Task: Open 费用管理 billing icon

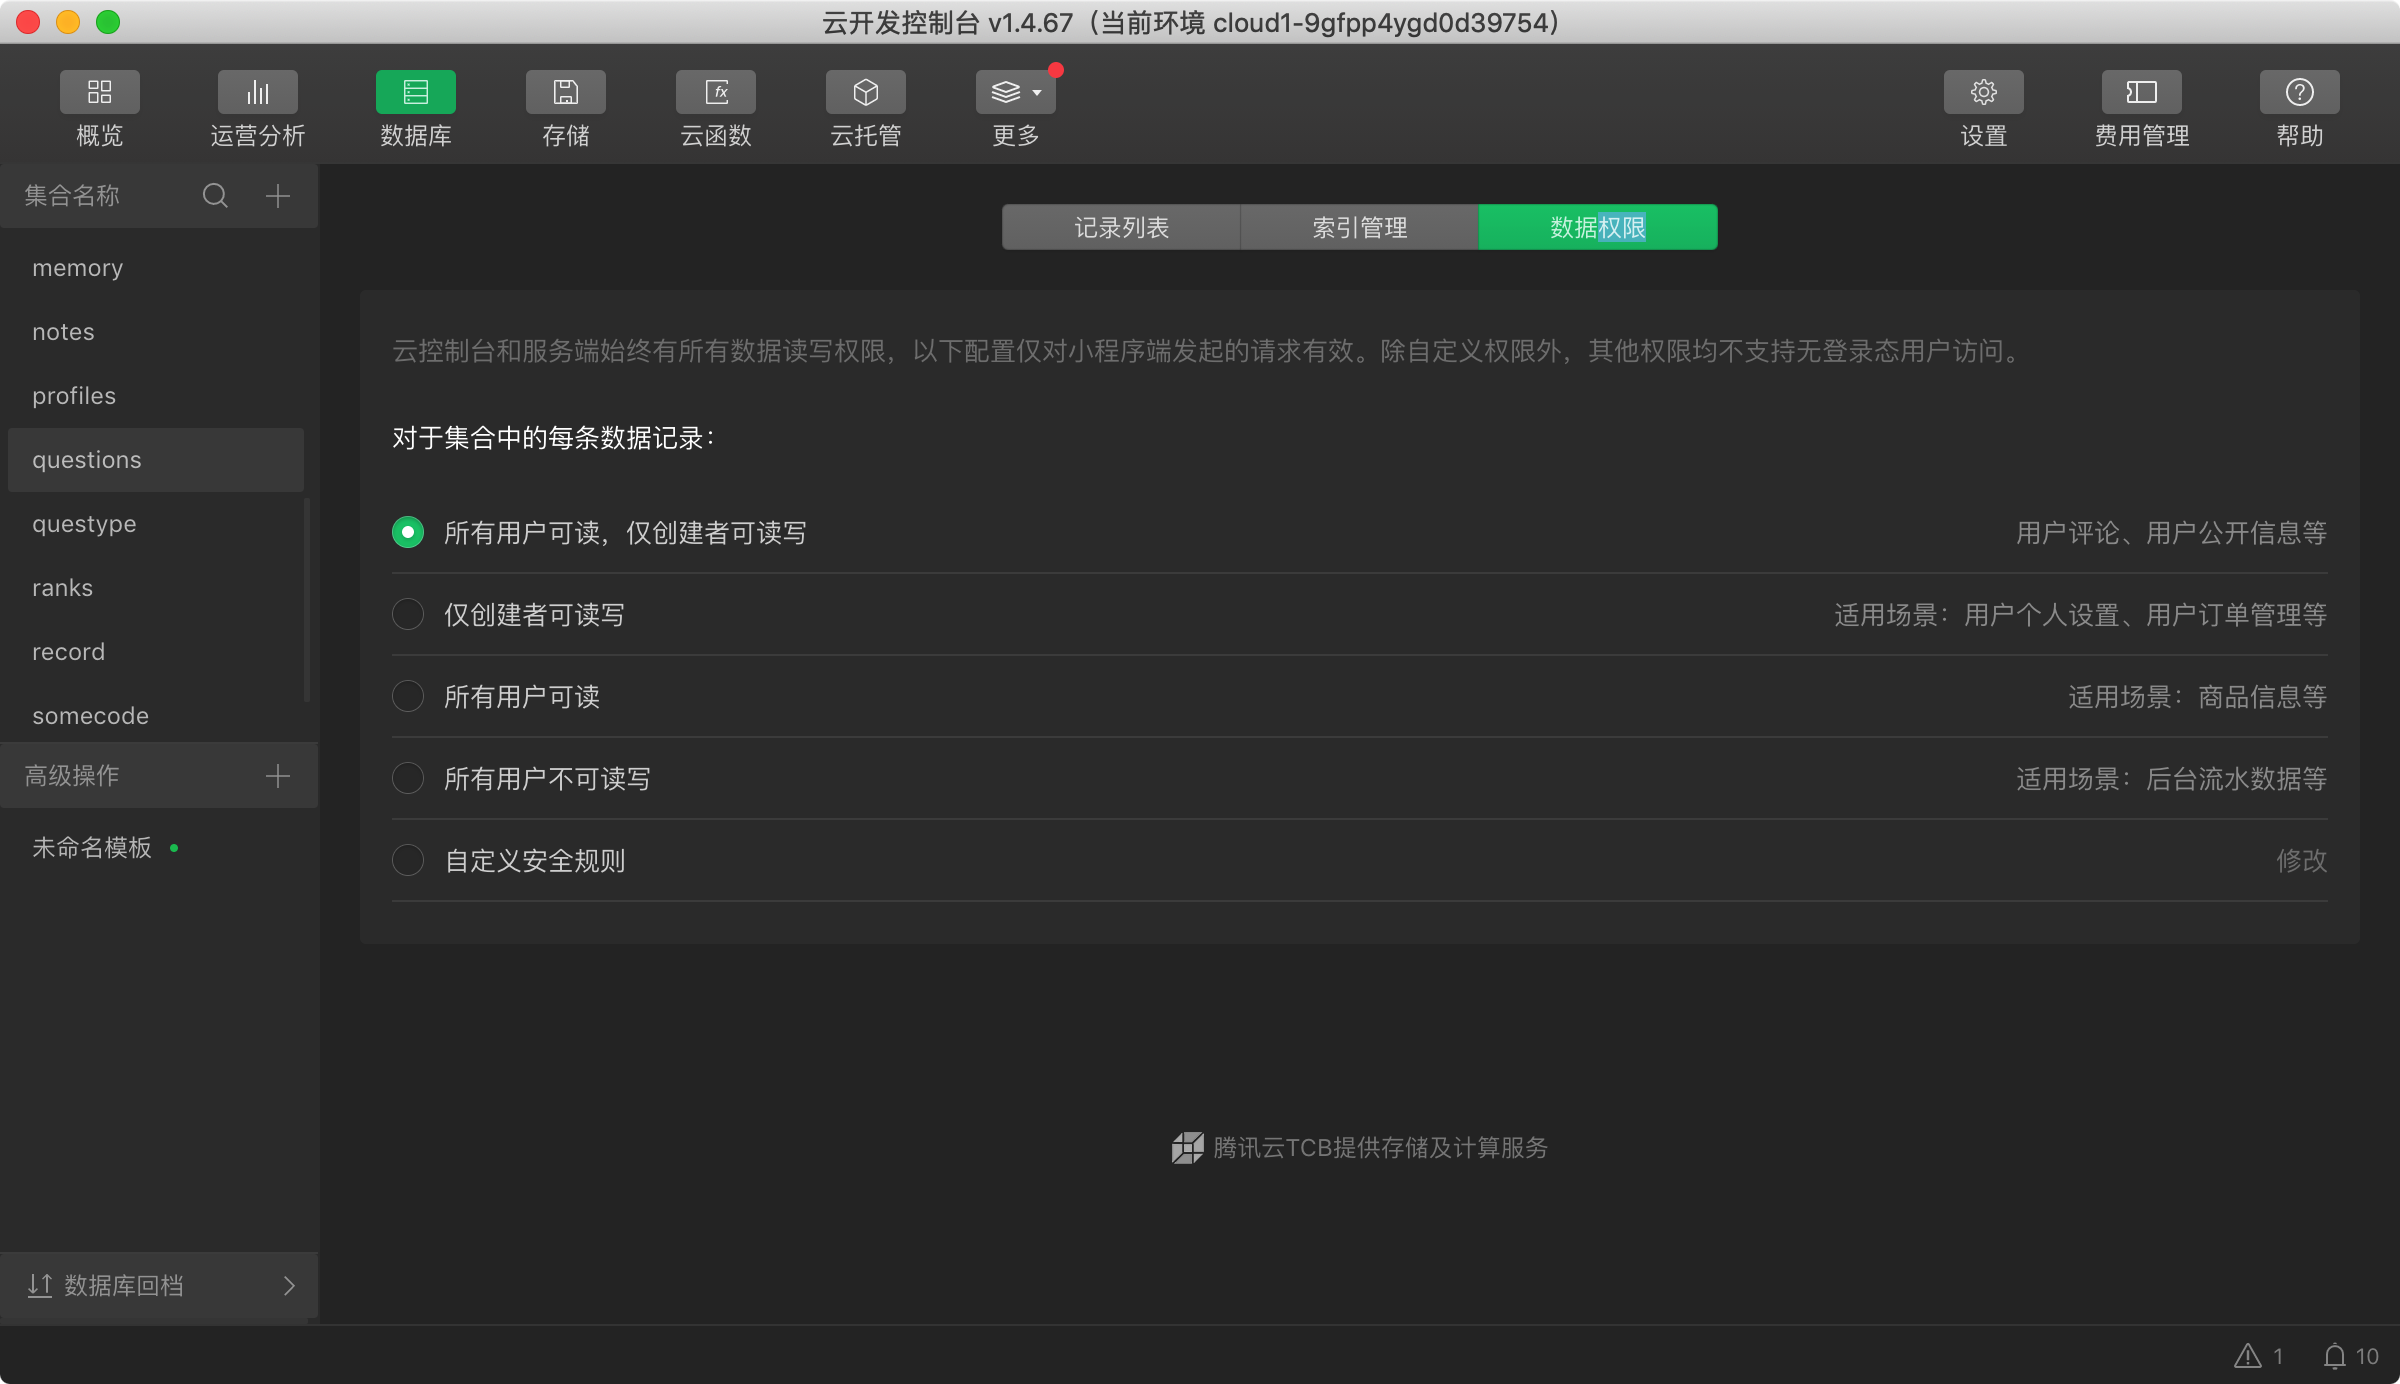Action: pos(2141,92)
